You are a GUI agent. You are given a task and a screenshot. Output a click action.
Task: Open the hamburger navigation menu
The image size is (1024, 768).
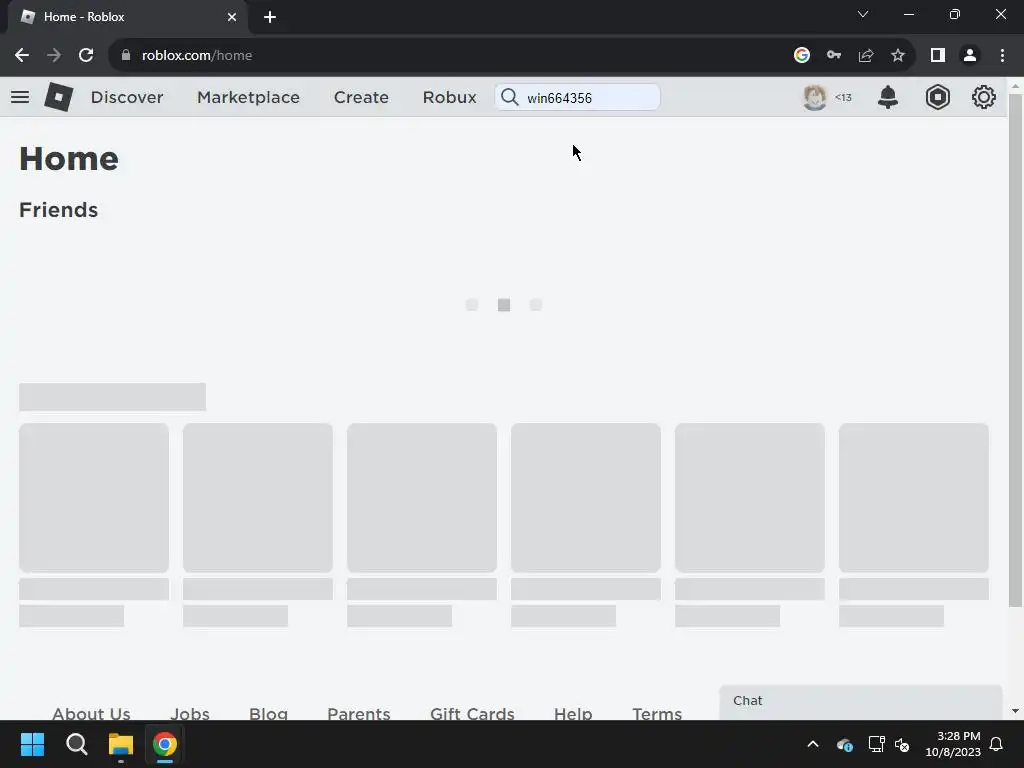coord(20,97)
